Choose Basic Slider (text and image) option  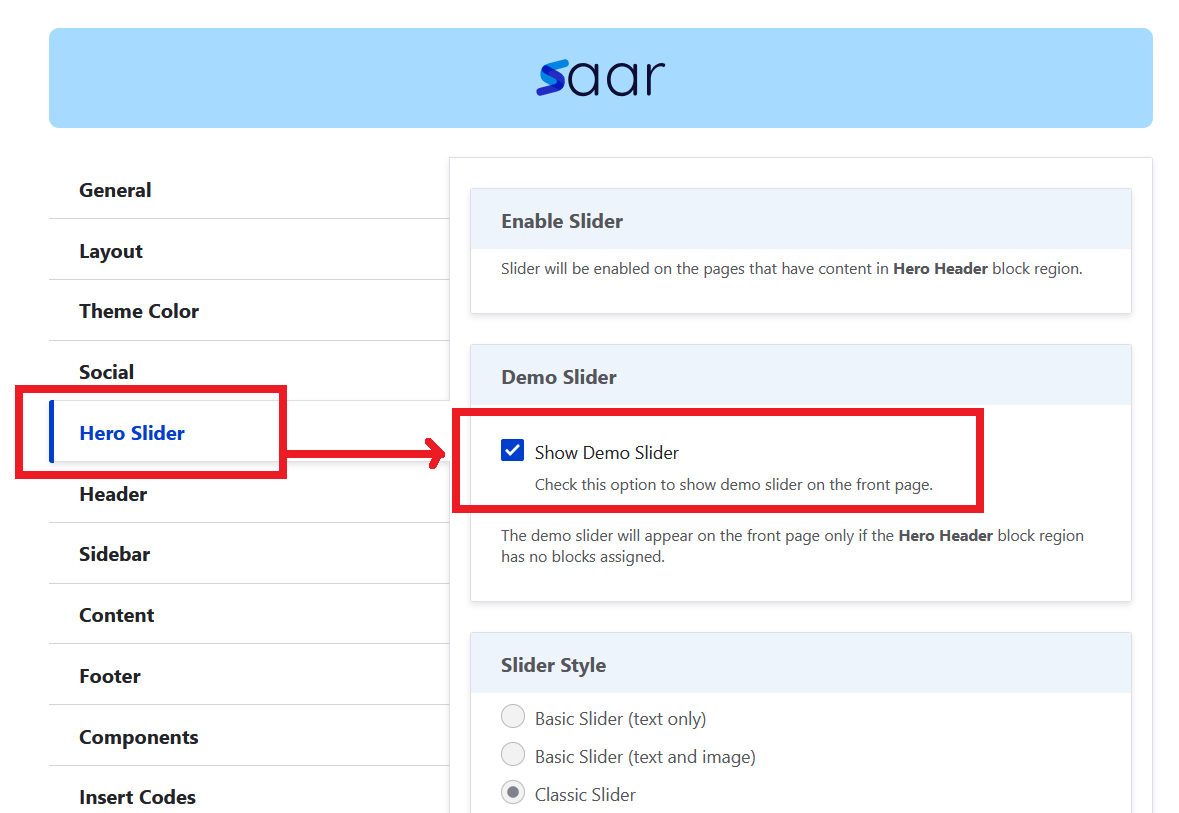pos(513,755)
